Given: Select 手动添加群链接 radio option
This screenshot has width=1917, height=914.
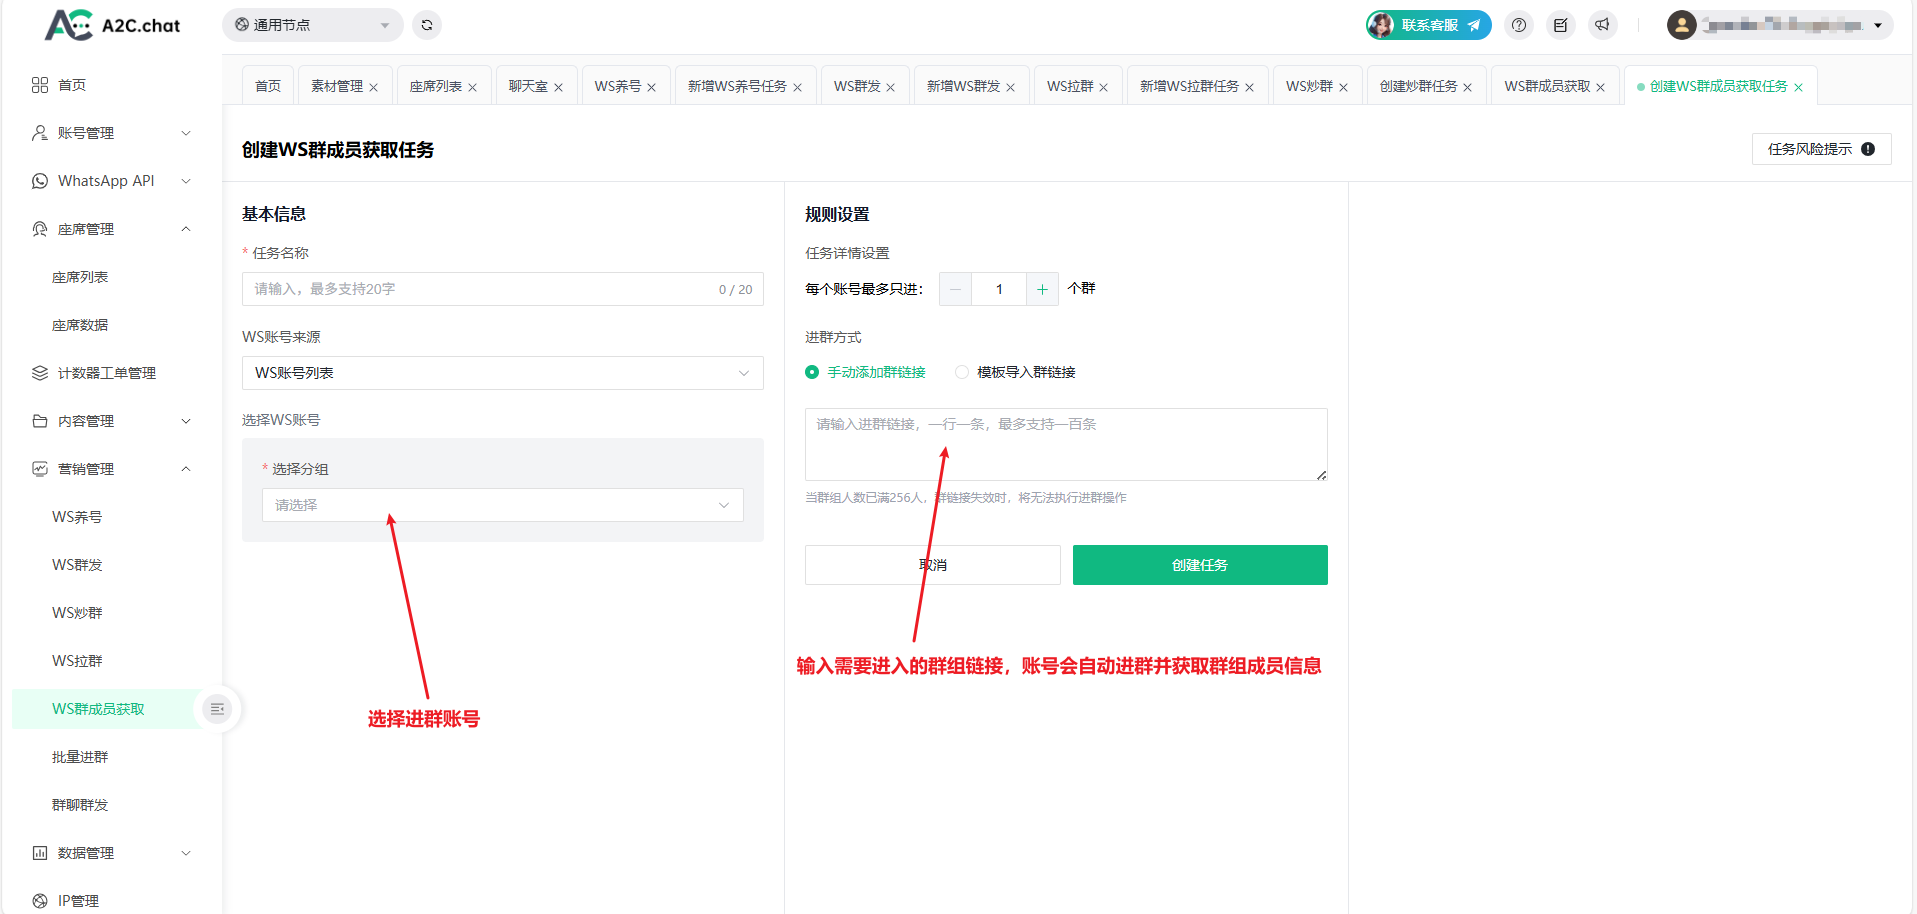Looking at the screenshot, I should coord(812,372).
